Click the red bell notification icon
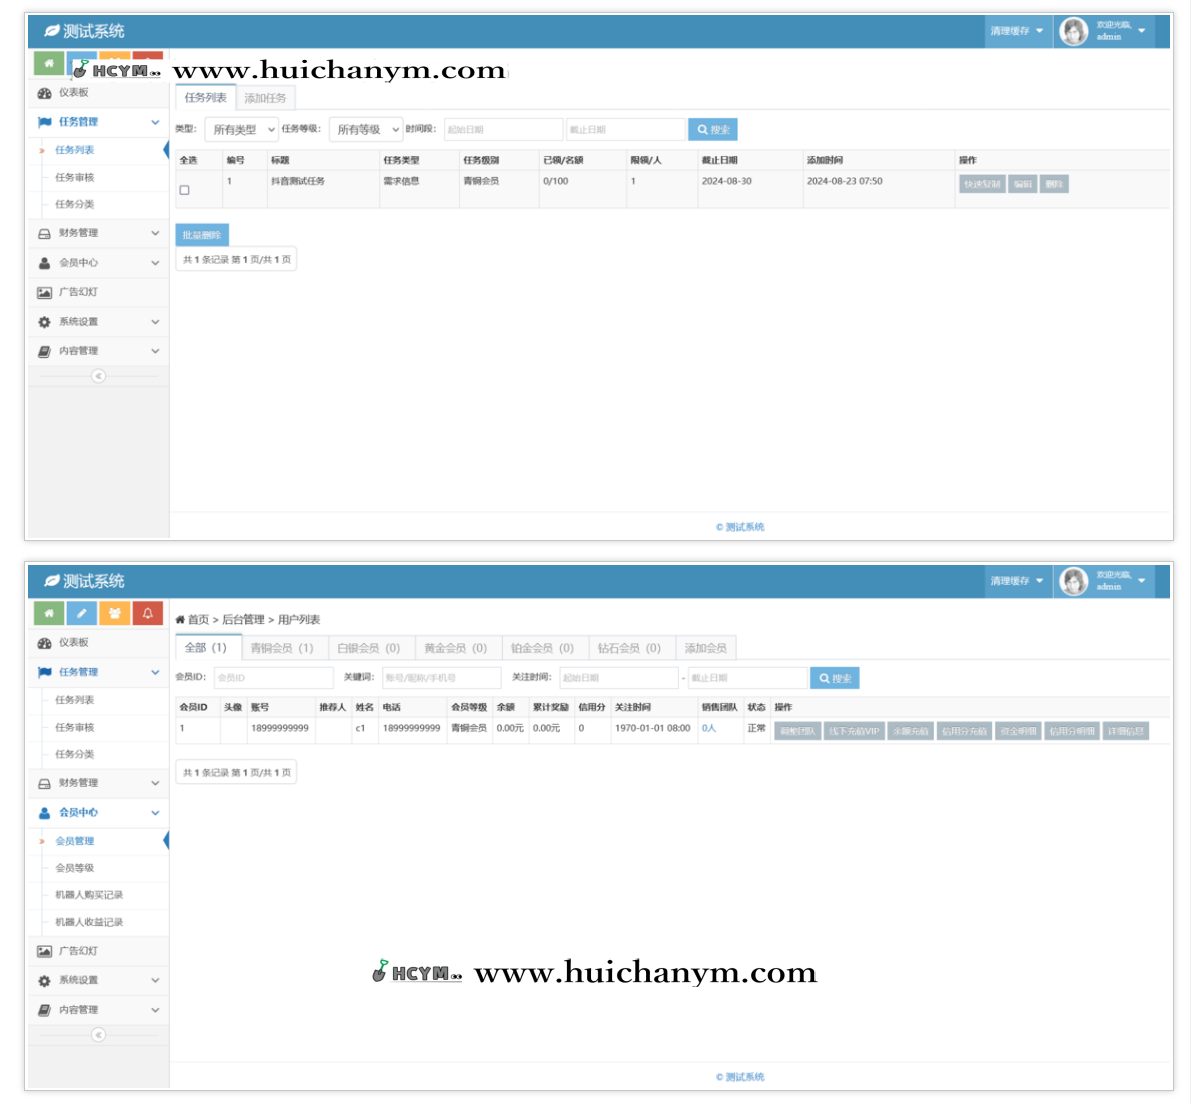This screenshot has width=1191, height=1104. [147, 613]
